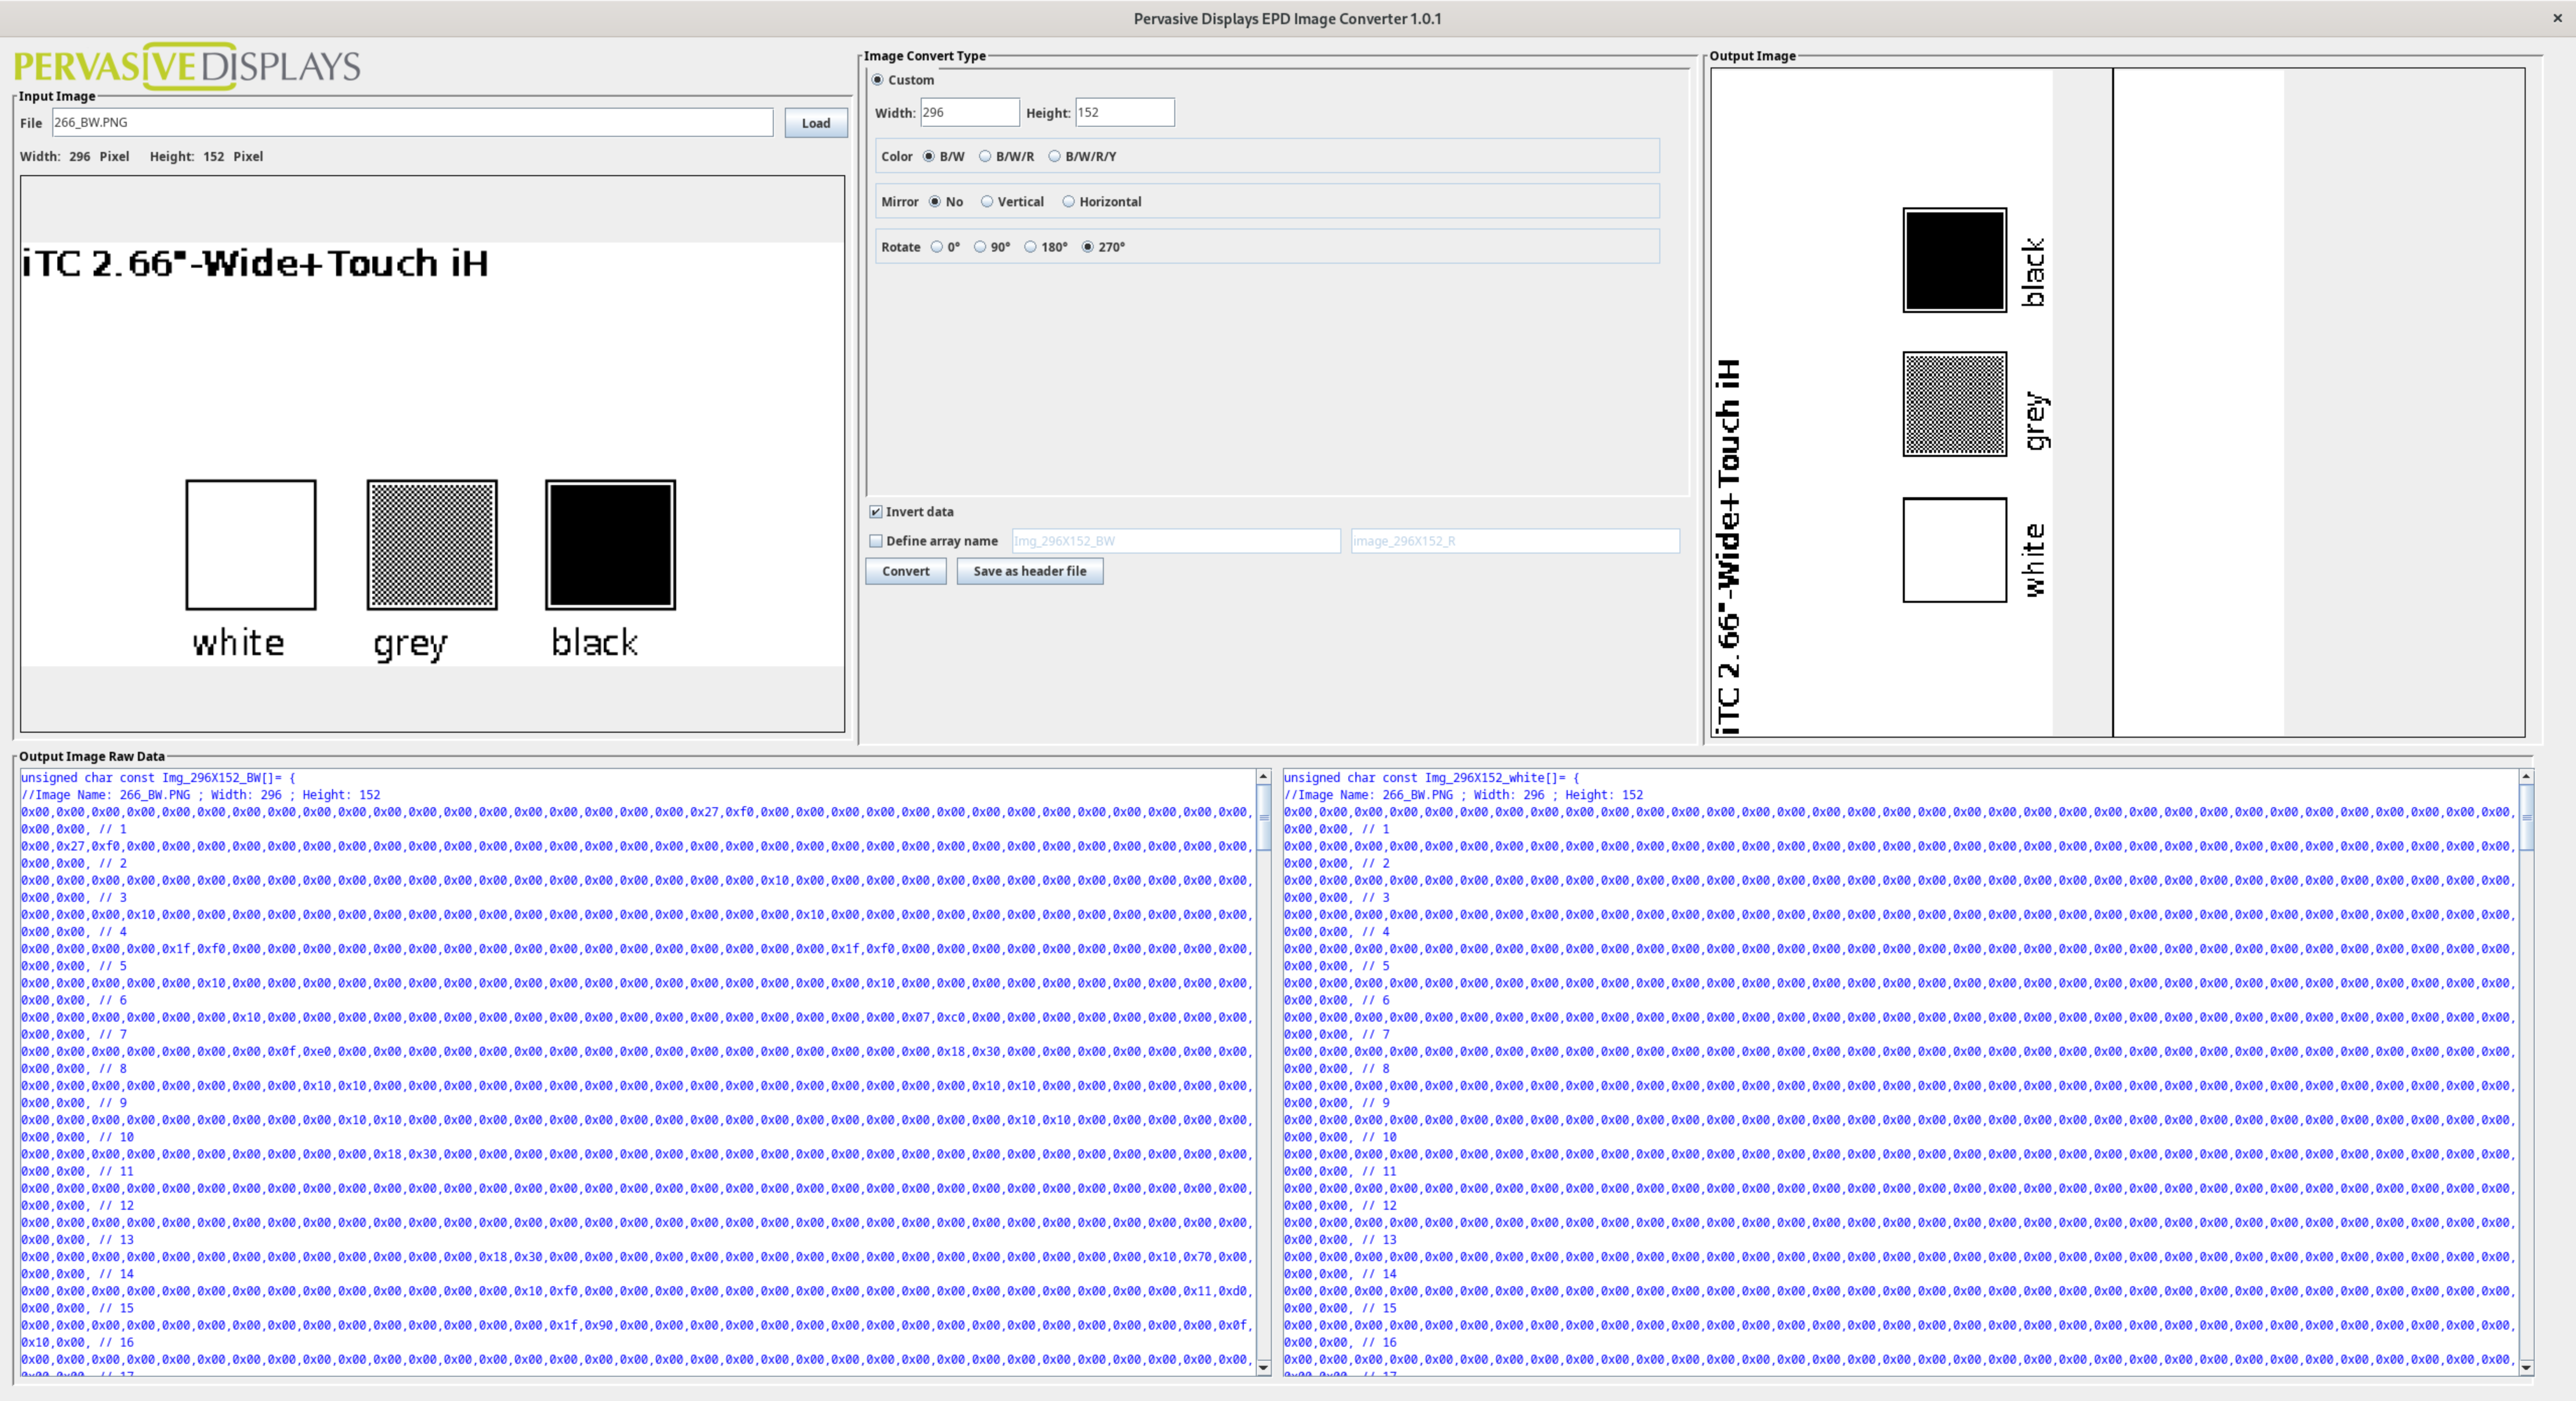Click the Width input field
This screenshot has height=1401, width=2576.
(969, 112)
